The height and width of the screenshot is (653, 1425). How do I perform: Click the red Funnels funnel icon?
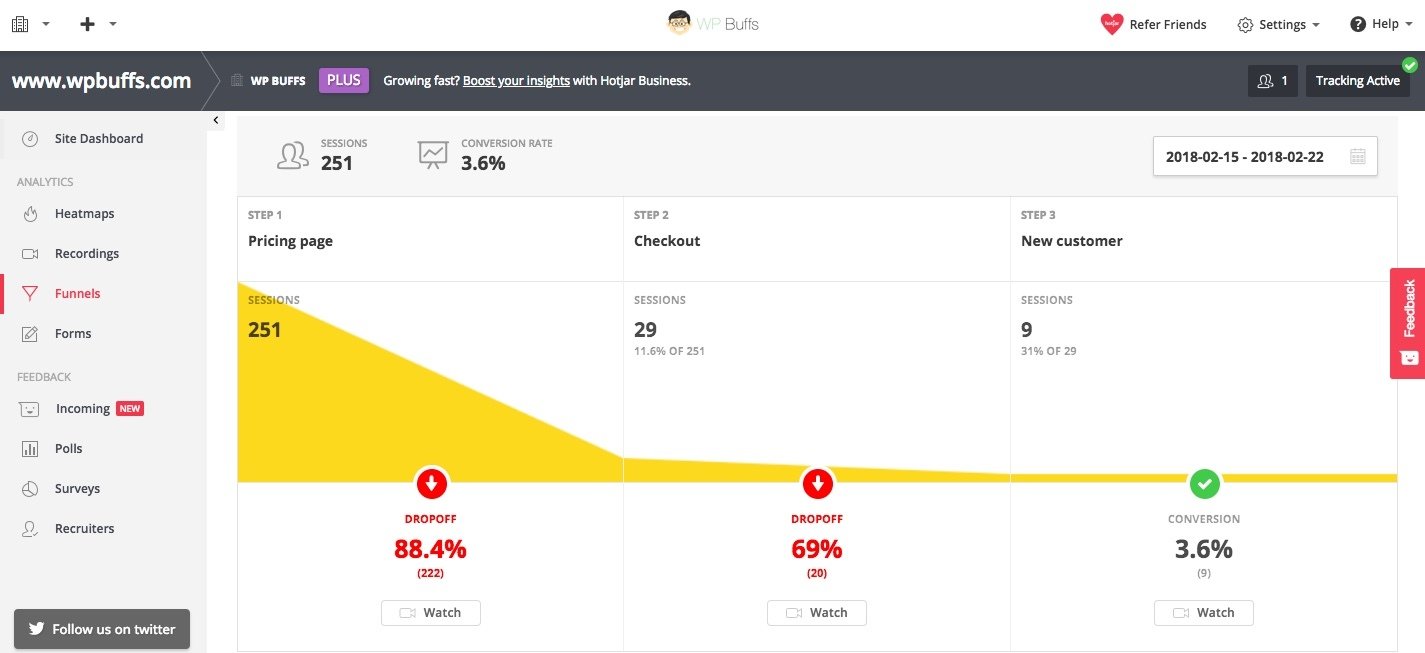pos(30,294)
